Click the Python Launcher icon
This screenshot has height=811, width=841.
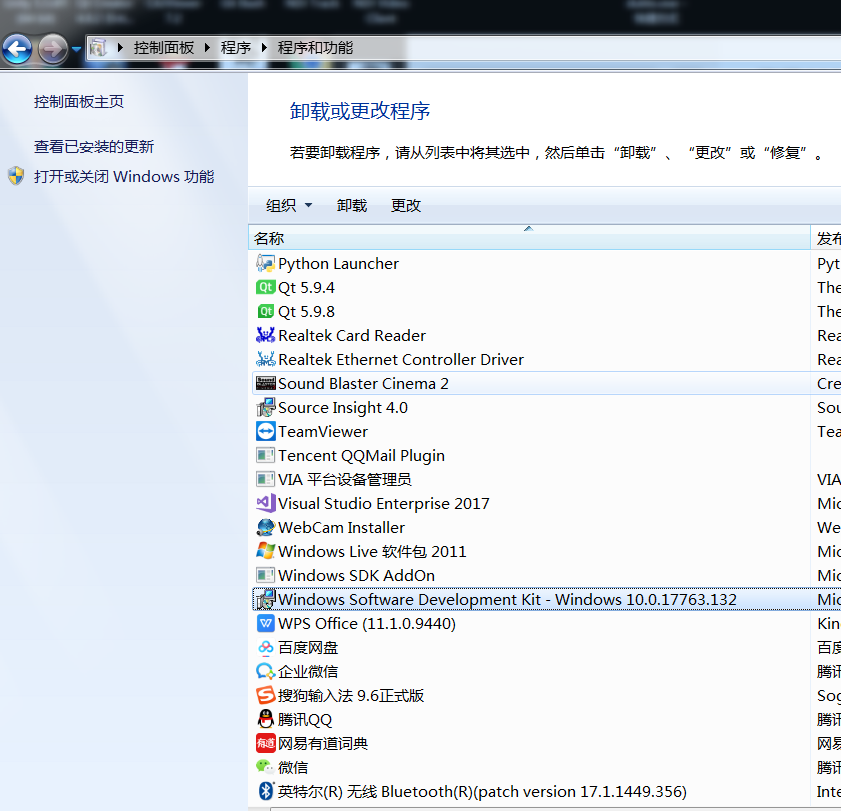point(265,263)
